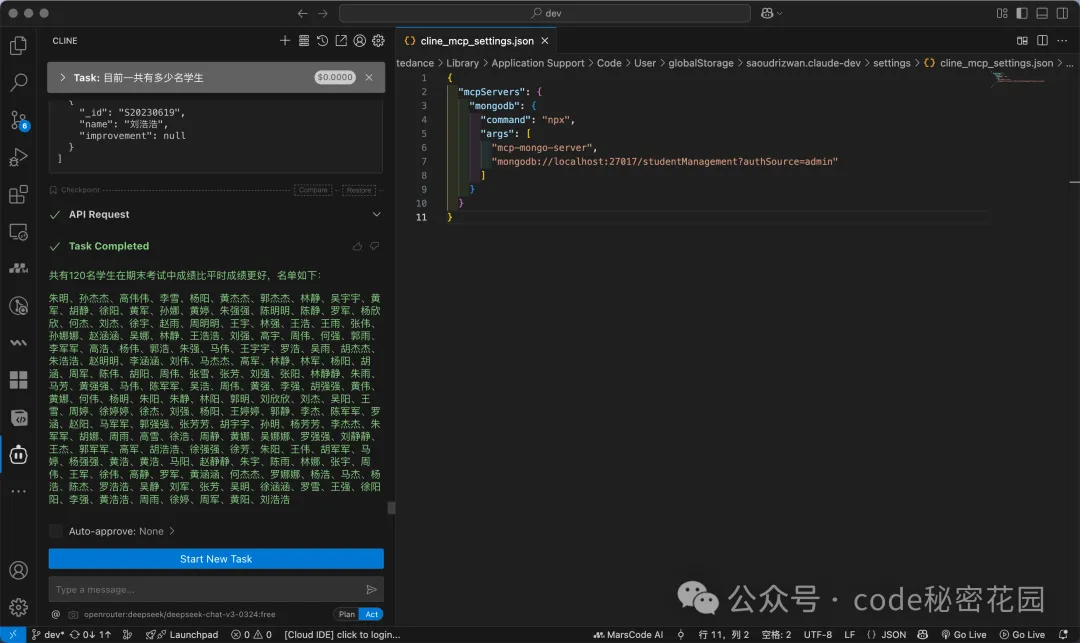Toggle the secondary side bar
The height and width of the screenshot is (643, 1080).
pyautogui.click(x=1062, y=13)
